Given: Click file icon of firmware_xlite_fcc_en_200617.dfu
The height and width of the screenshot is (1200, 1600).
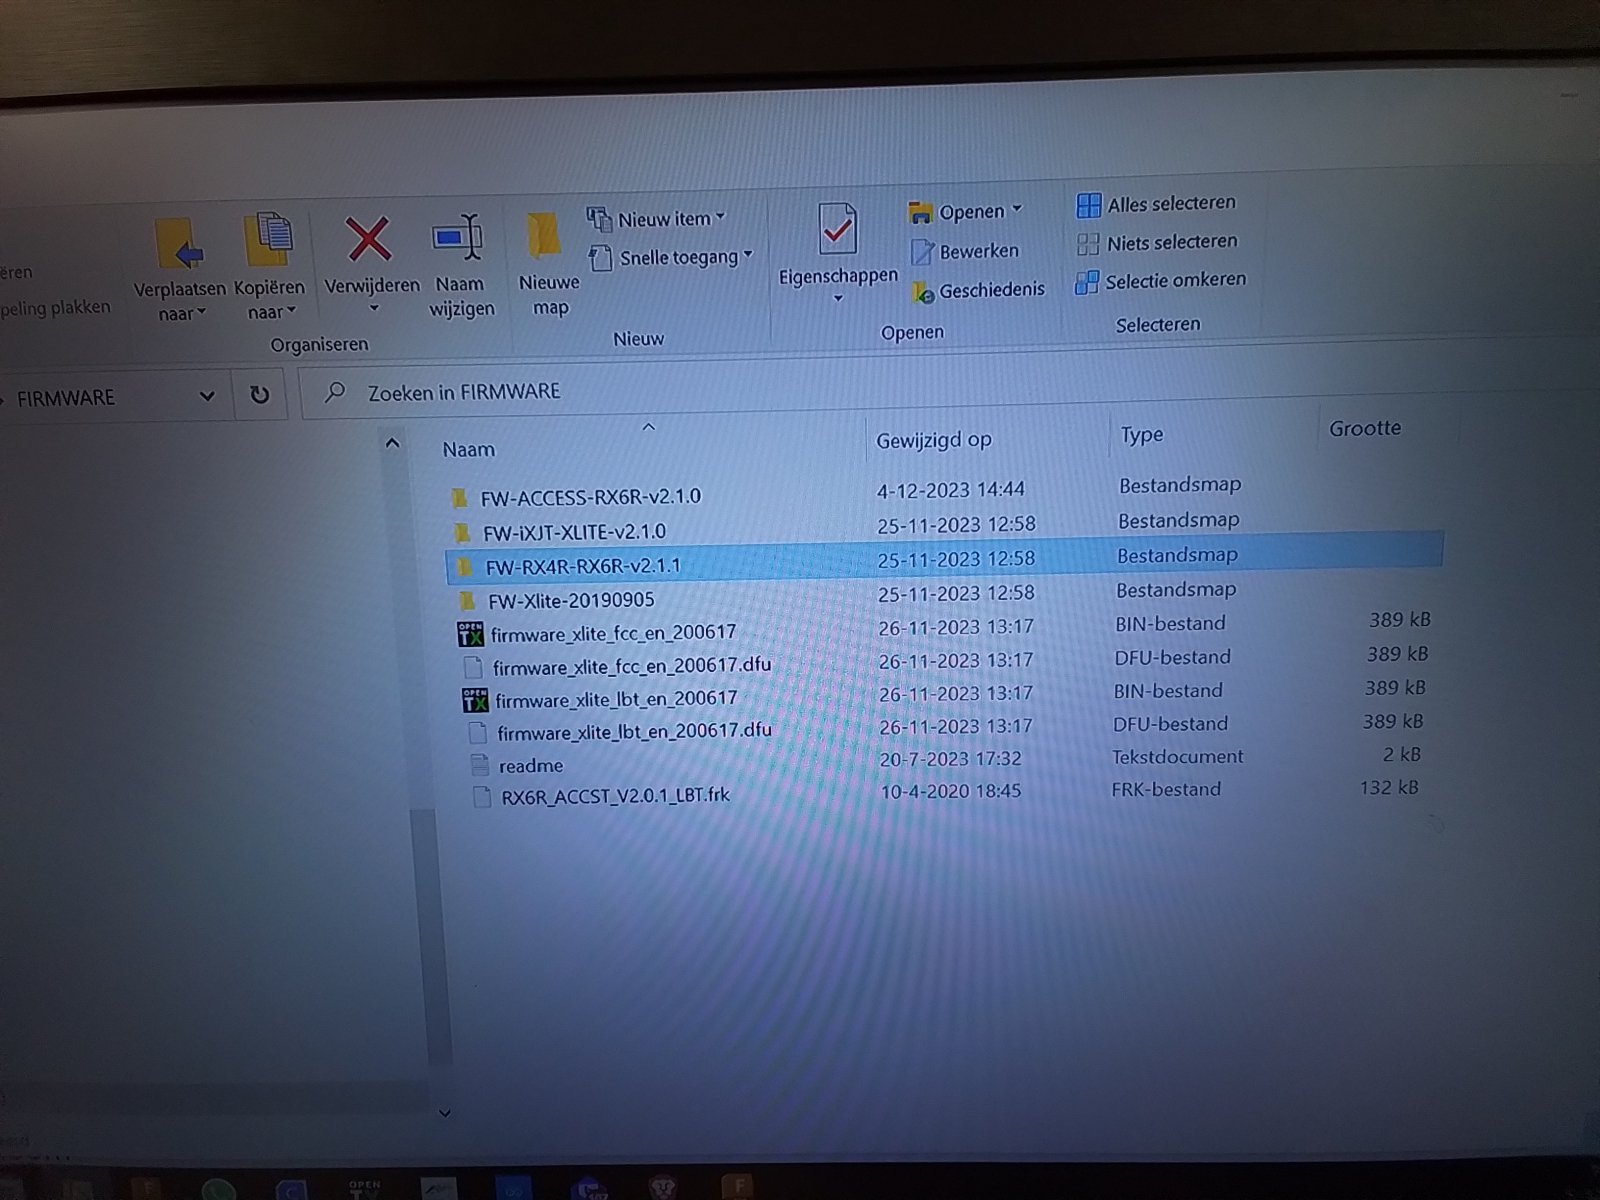Looking at the screenshot, I should tap(474, 667).
